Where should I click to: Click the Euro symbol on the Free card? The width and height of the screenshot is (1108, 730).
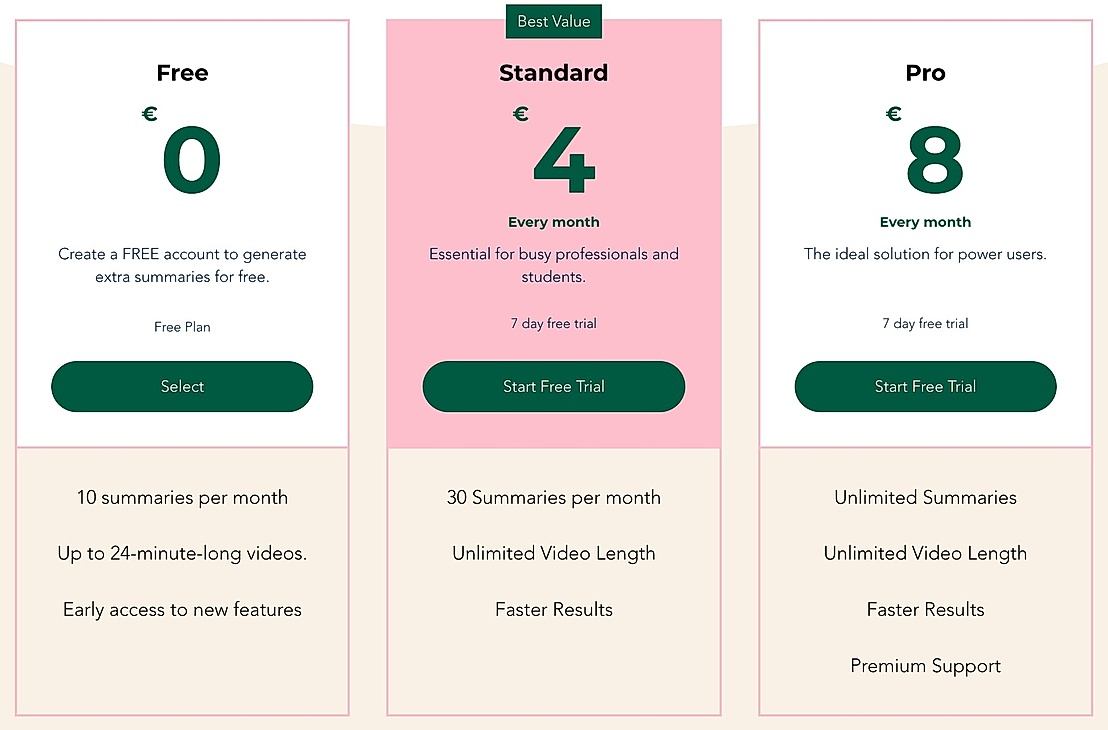coord(149,113)
